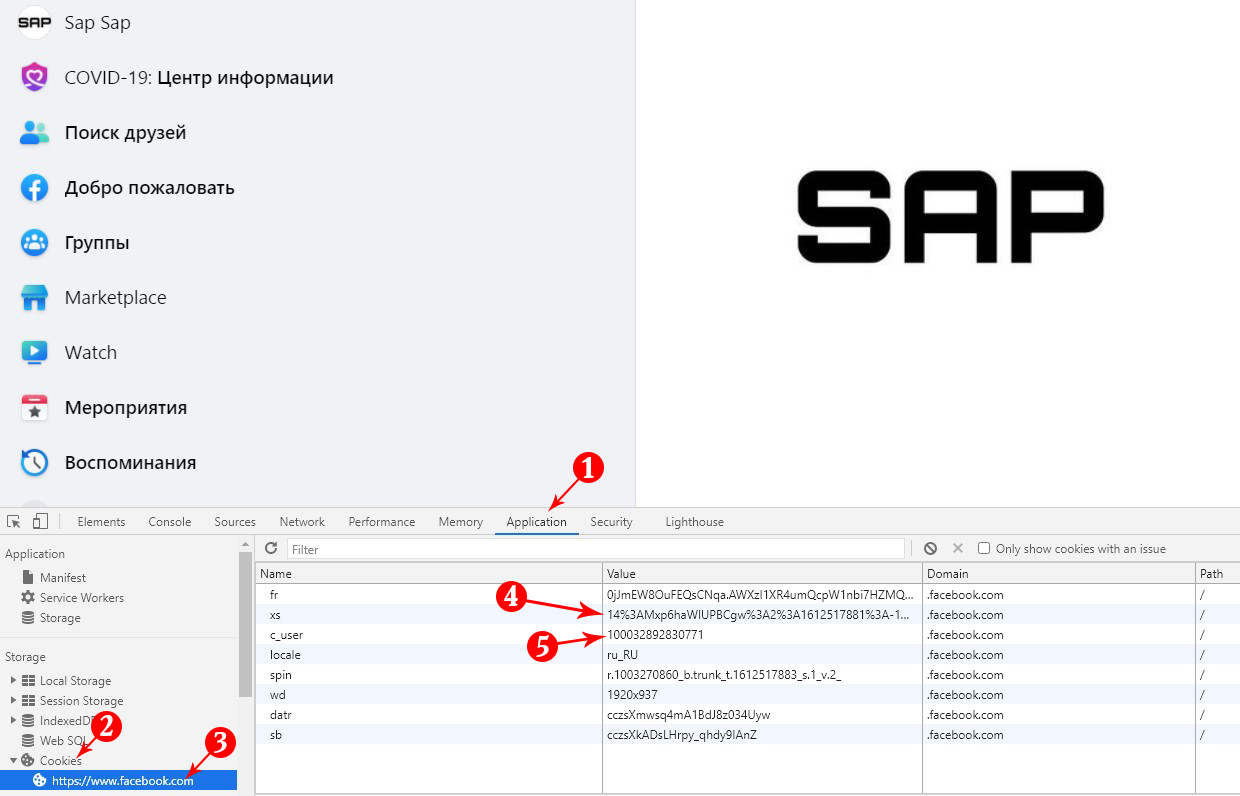The image size is (1240, 796).
Task: Switch to the Performance tab
Action: click(382, 521)
